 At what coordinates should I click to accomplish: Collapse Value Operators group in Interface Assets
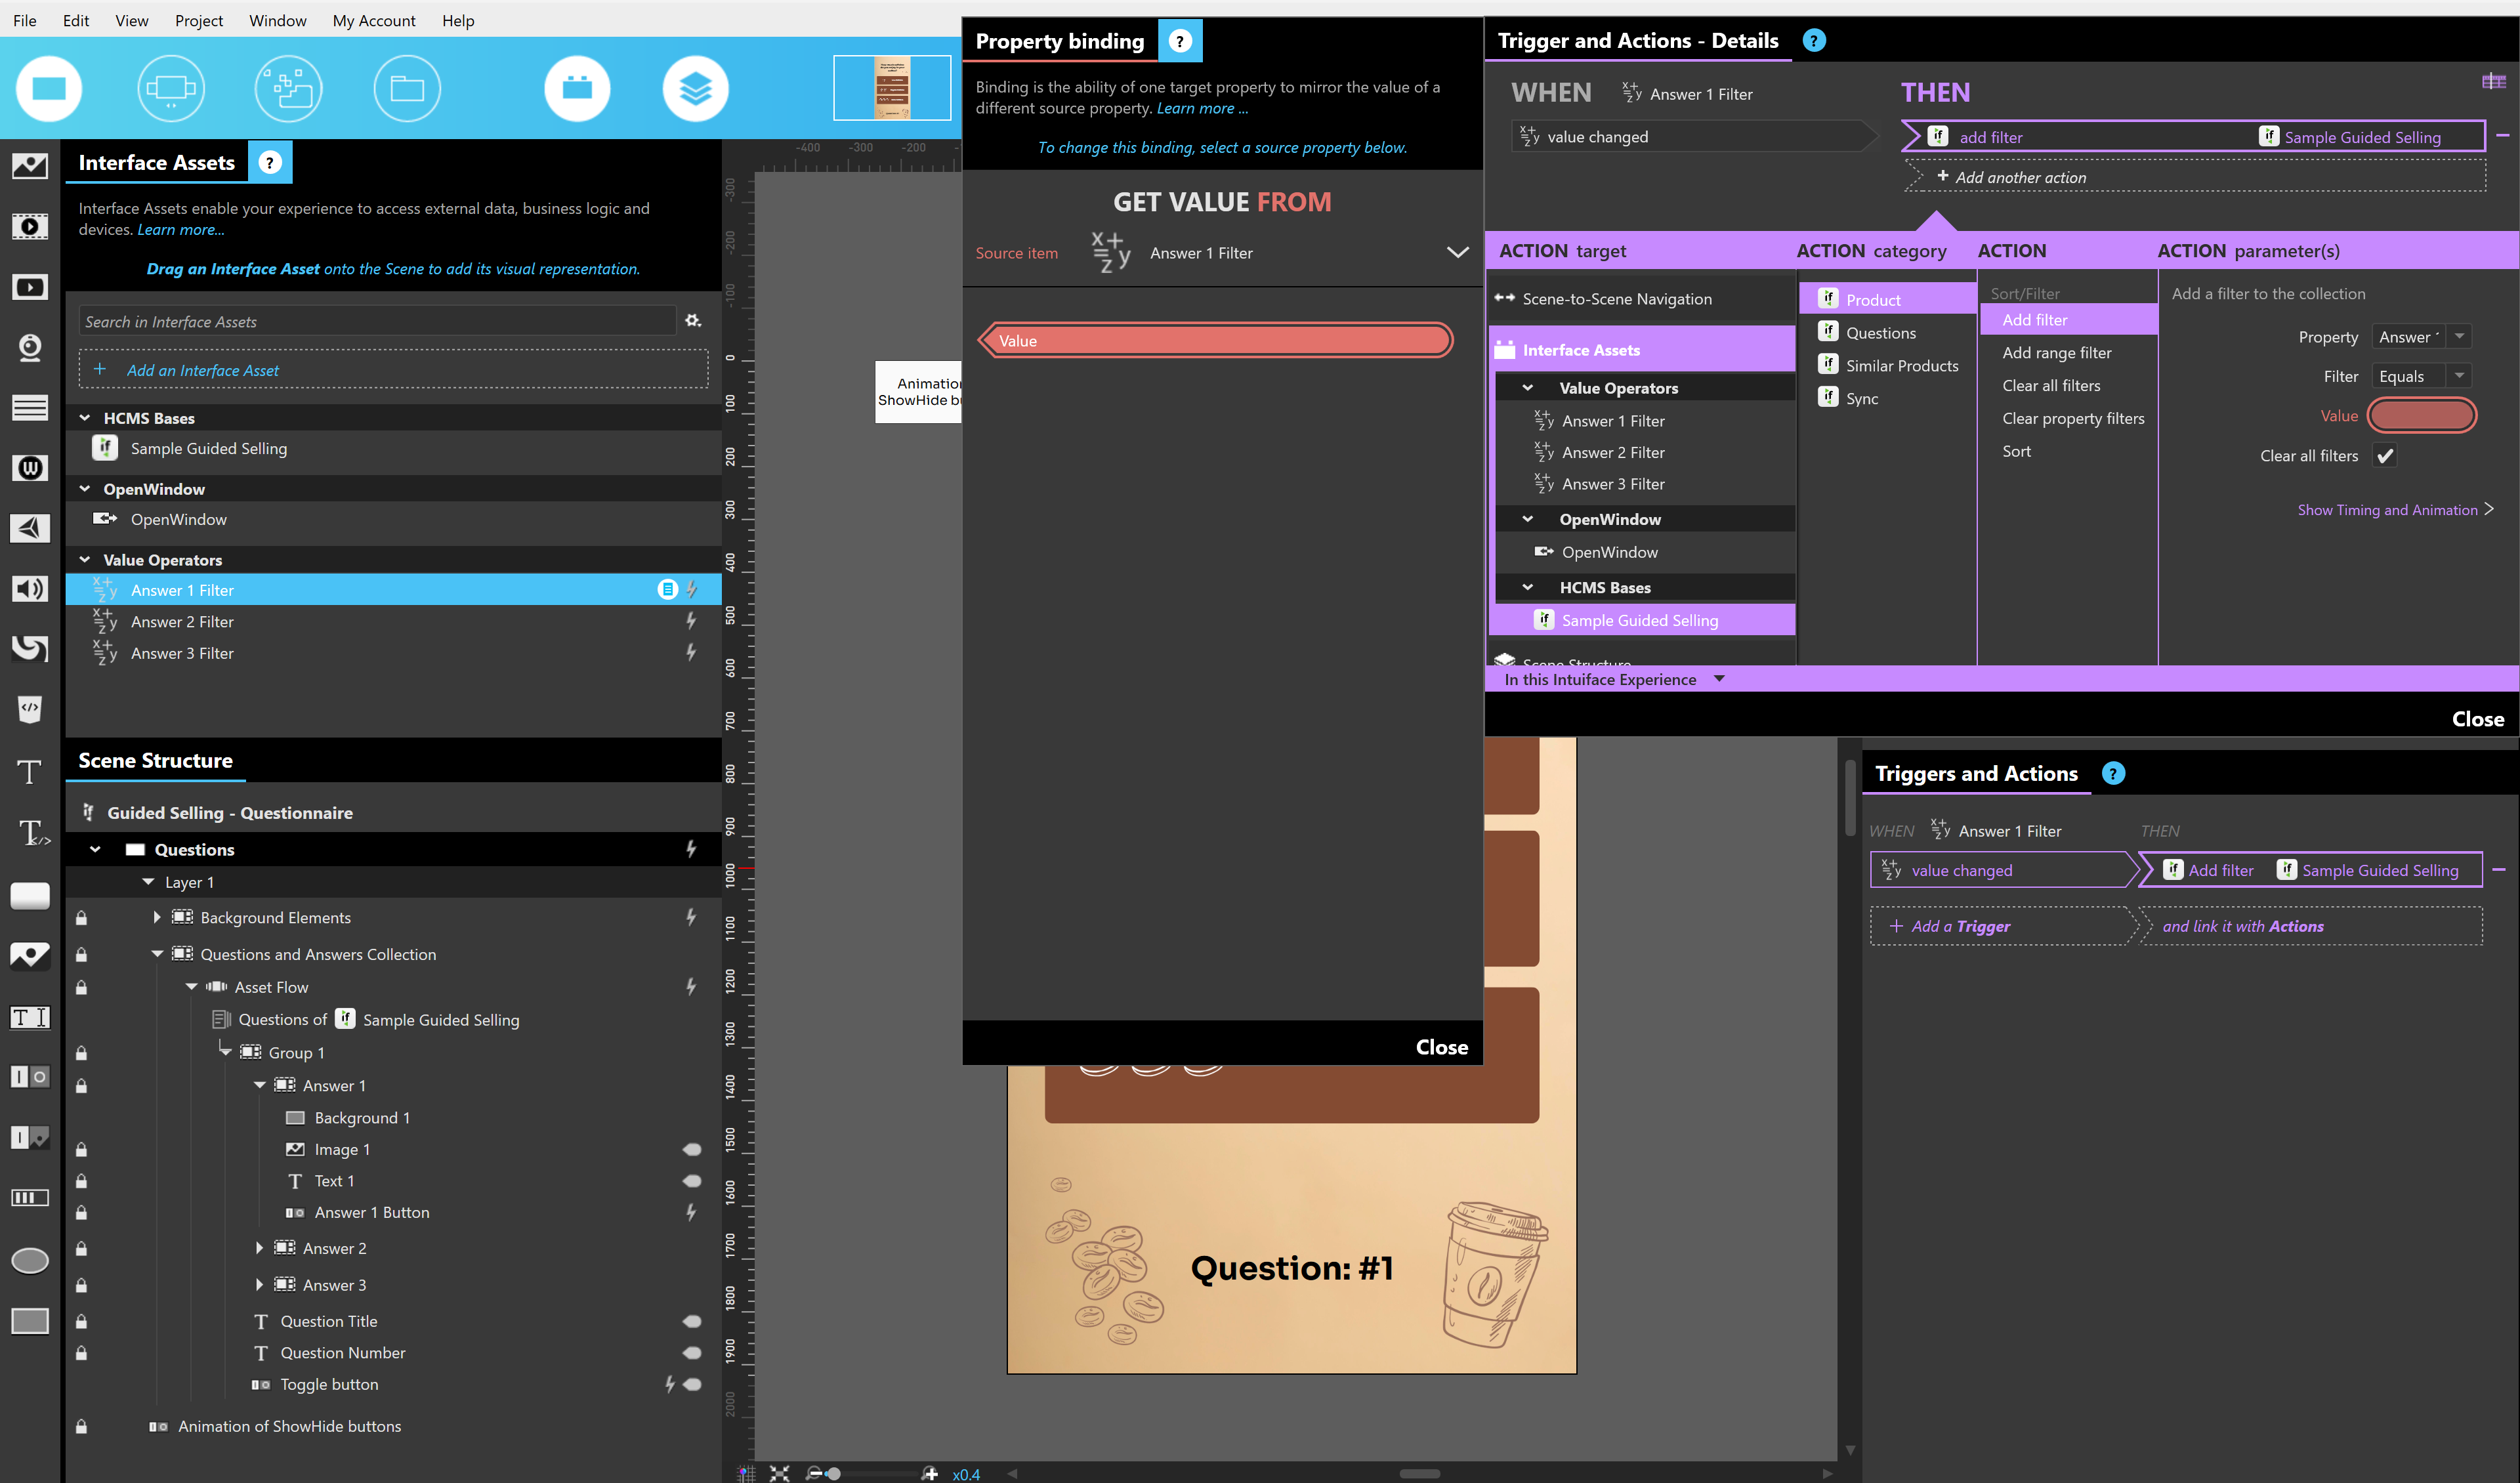[84, 560]
